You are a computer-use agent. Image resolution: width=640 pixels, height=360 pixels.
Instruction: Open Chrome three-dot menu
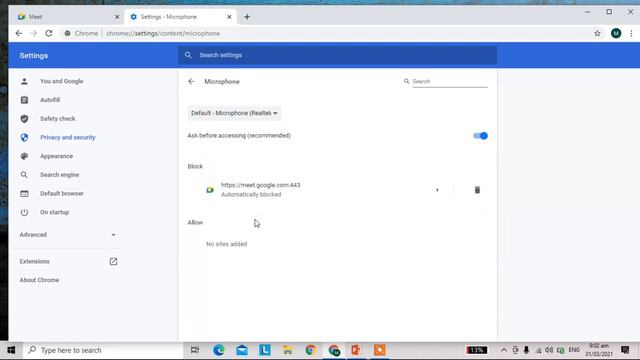point(631,33)
